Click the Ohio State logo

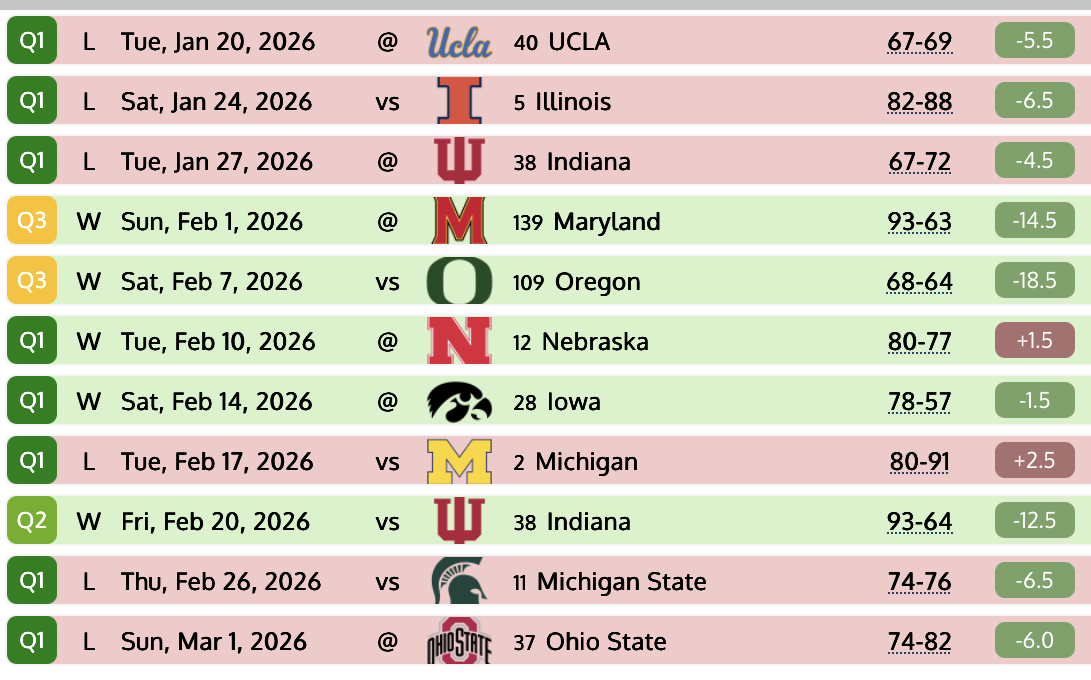(459, 642)
